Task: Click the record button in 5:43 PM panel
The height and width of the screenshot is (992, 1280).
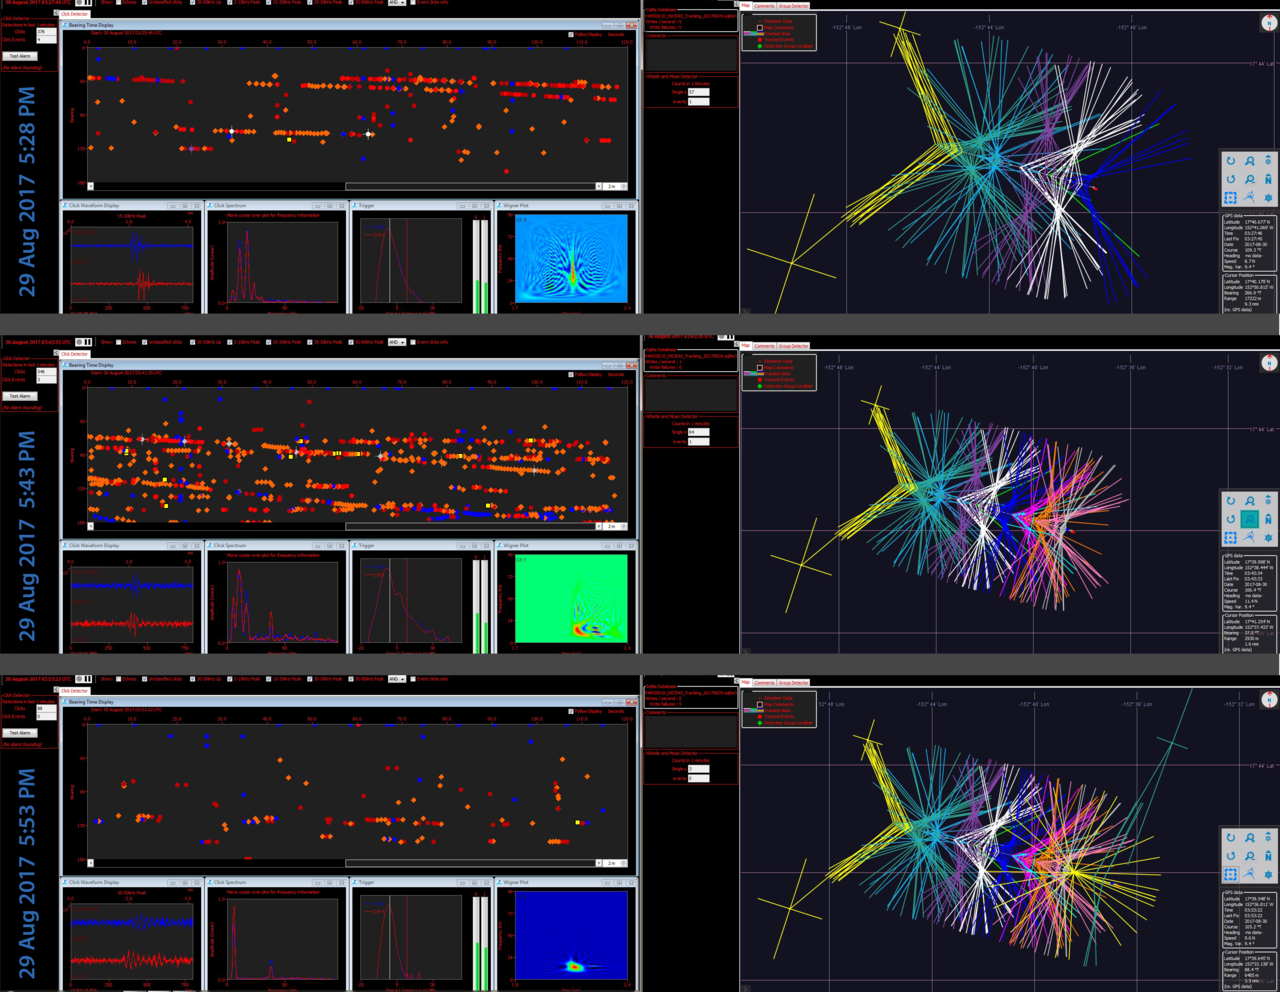Action: (x=79, y=342)
